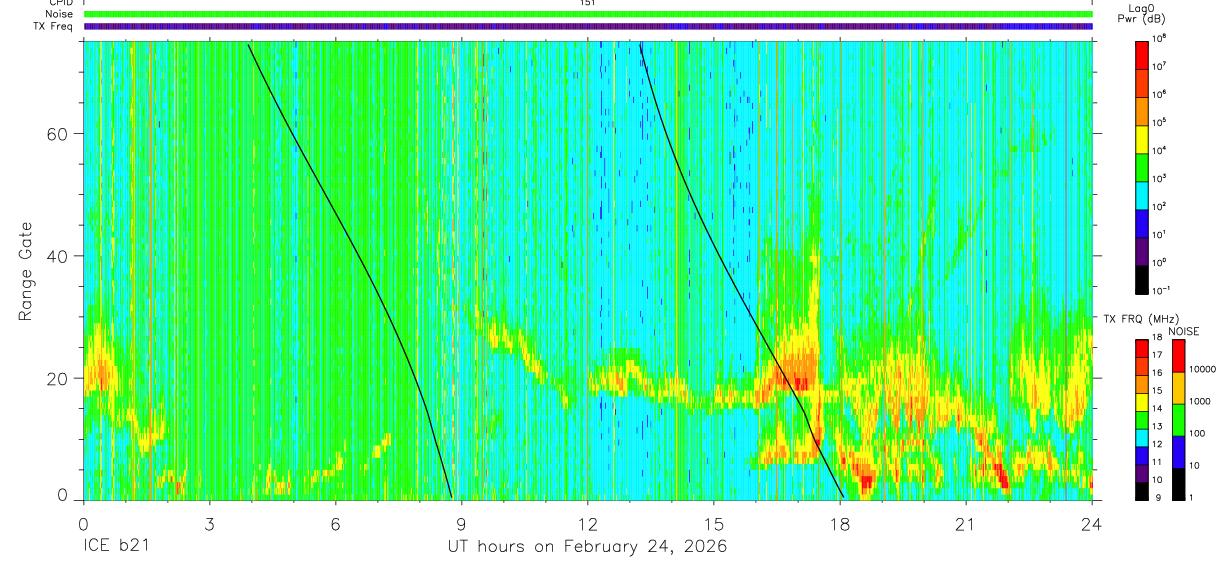
Task: Pick the cyan 12–13 MHz segment of TX FRQ bar
Action: coord(1143,438)
